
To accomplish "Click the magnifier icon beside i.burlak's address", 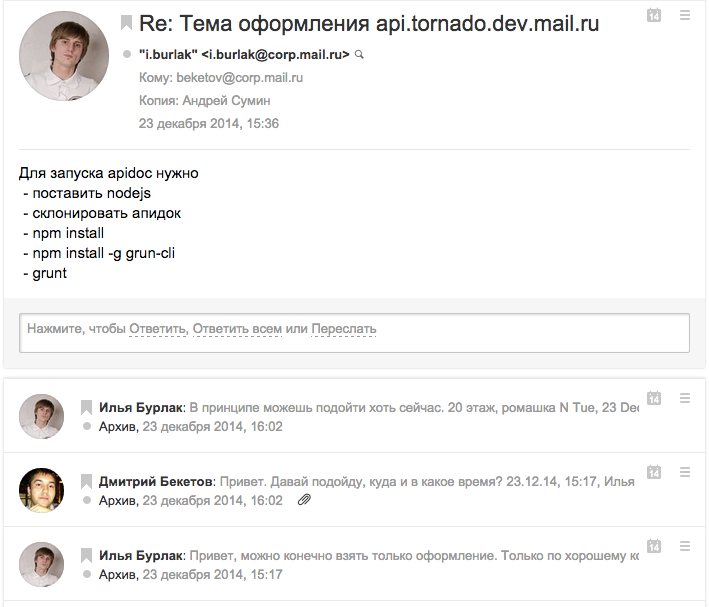I will click(x=360, y=55).
